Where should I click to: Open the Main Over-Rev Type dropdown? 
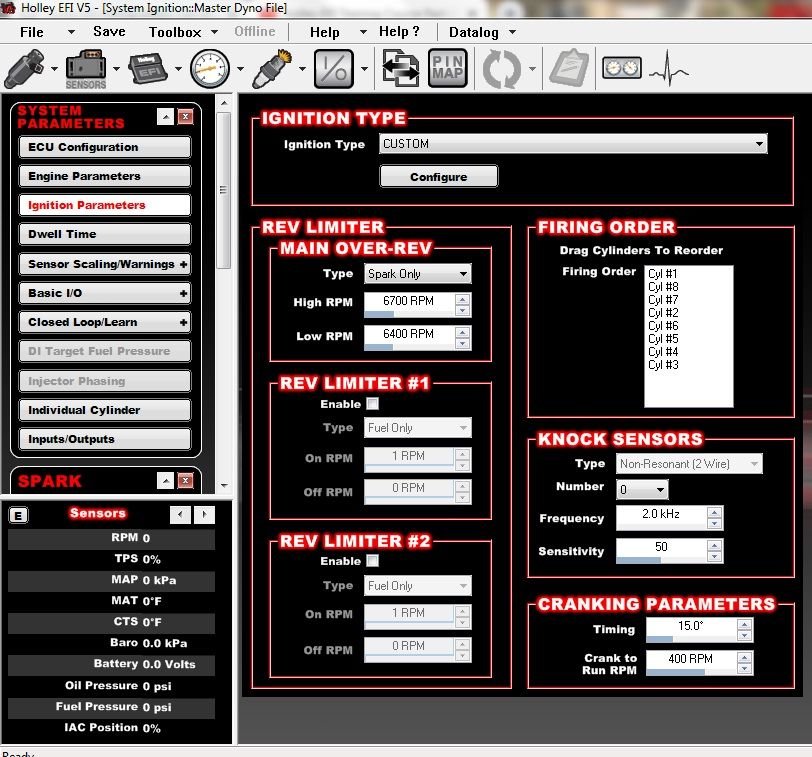tap(416, 273)
